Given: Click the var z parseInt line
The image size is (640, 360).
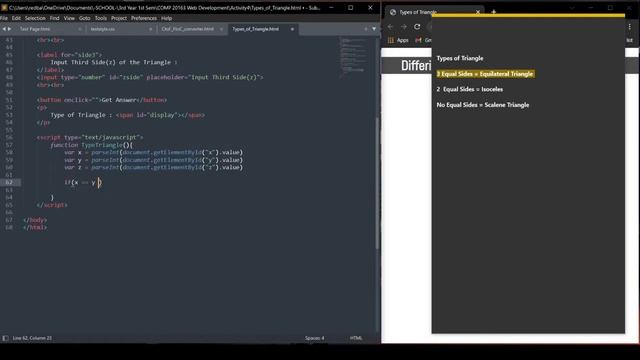Looking at the screenshot, I should point(153,167).
